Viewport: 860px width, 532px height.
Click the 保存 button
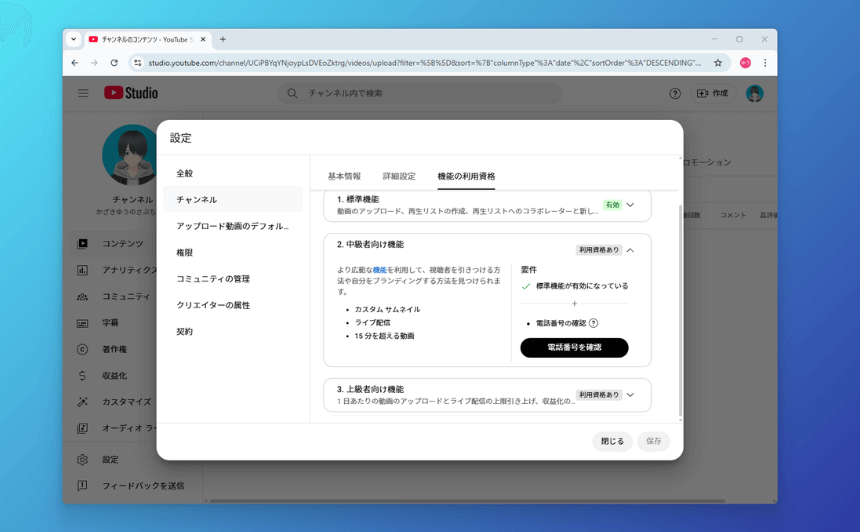click(x=653, y=441)
